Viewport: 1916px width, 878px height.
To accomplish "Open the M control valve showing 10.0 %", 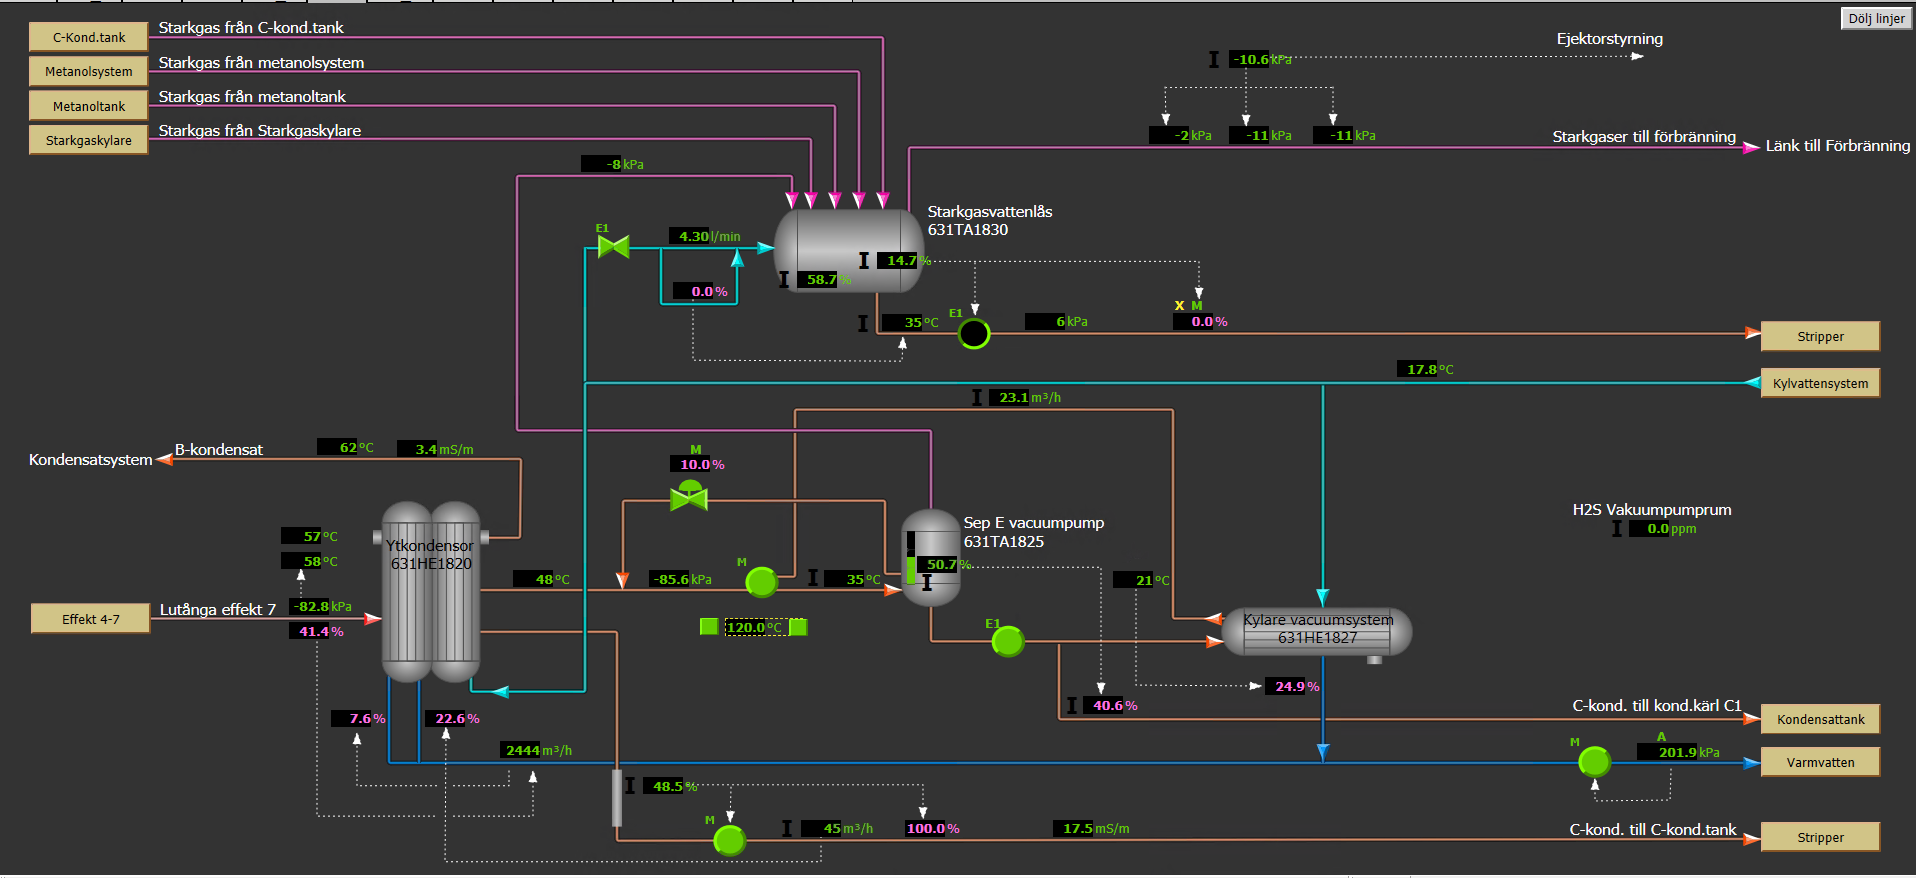I will tap(689, 496).
